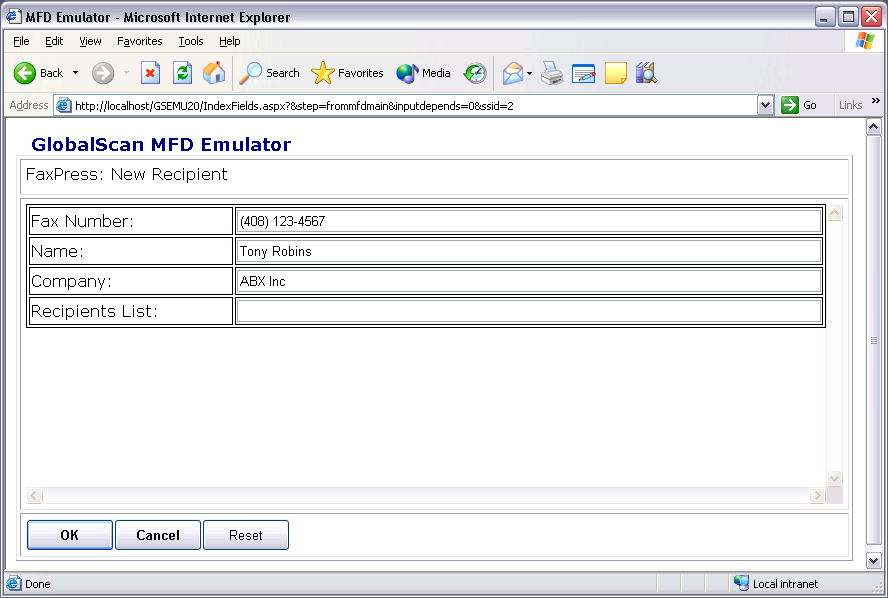Image resolution: width=888 pixels, height=598 pixels.
Task: Click the Research books icon
Action: (x=646, y=73)
